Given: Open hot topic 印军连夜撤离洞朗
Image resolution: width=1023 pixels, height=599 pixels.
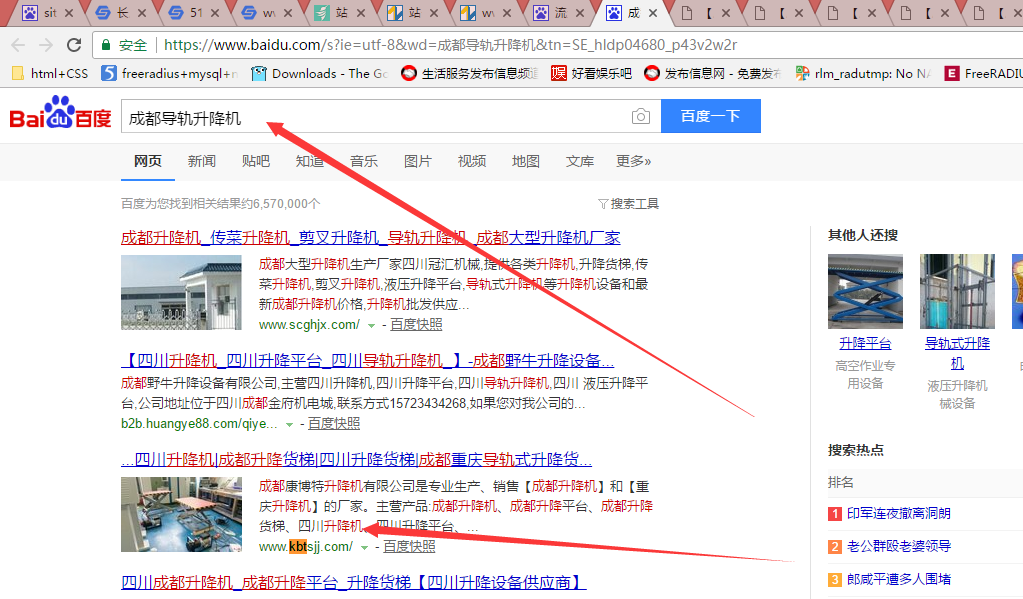Looking at the screenshot, I should point(898,514).
